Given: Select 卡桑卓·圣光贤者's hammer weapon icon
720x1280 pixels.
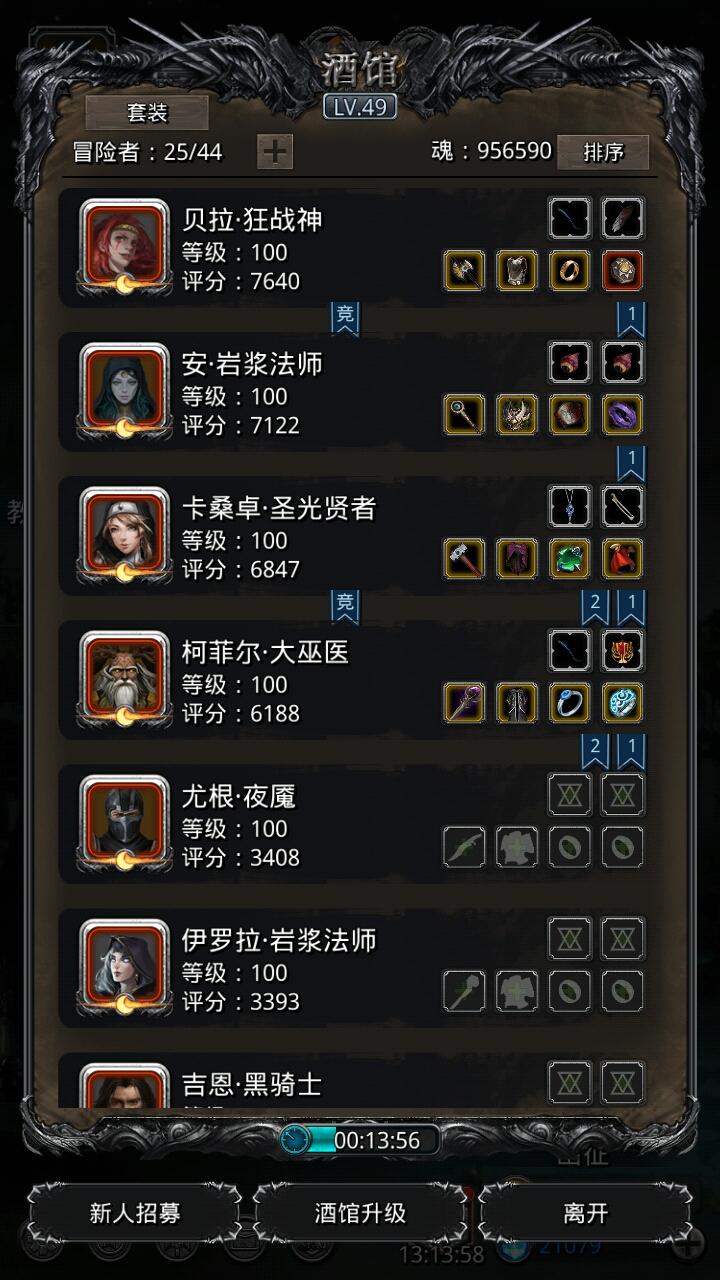Looking at the screenshot, I should [464, 558].
